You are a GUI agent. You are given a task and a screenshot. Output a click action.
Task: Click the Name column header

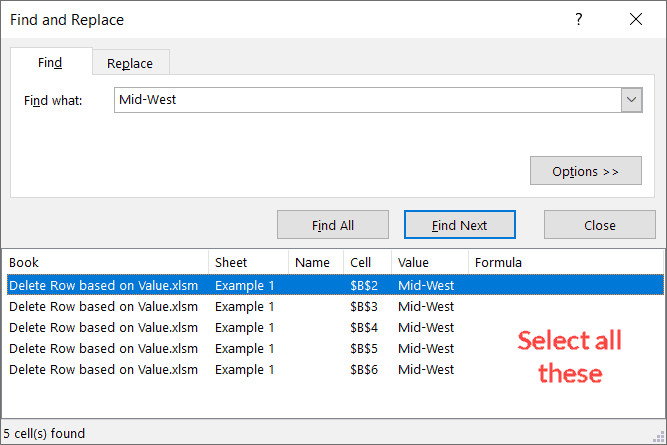tap(315, 262)
